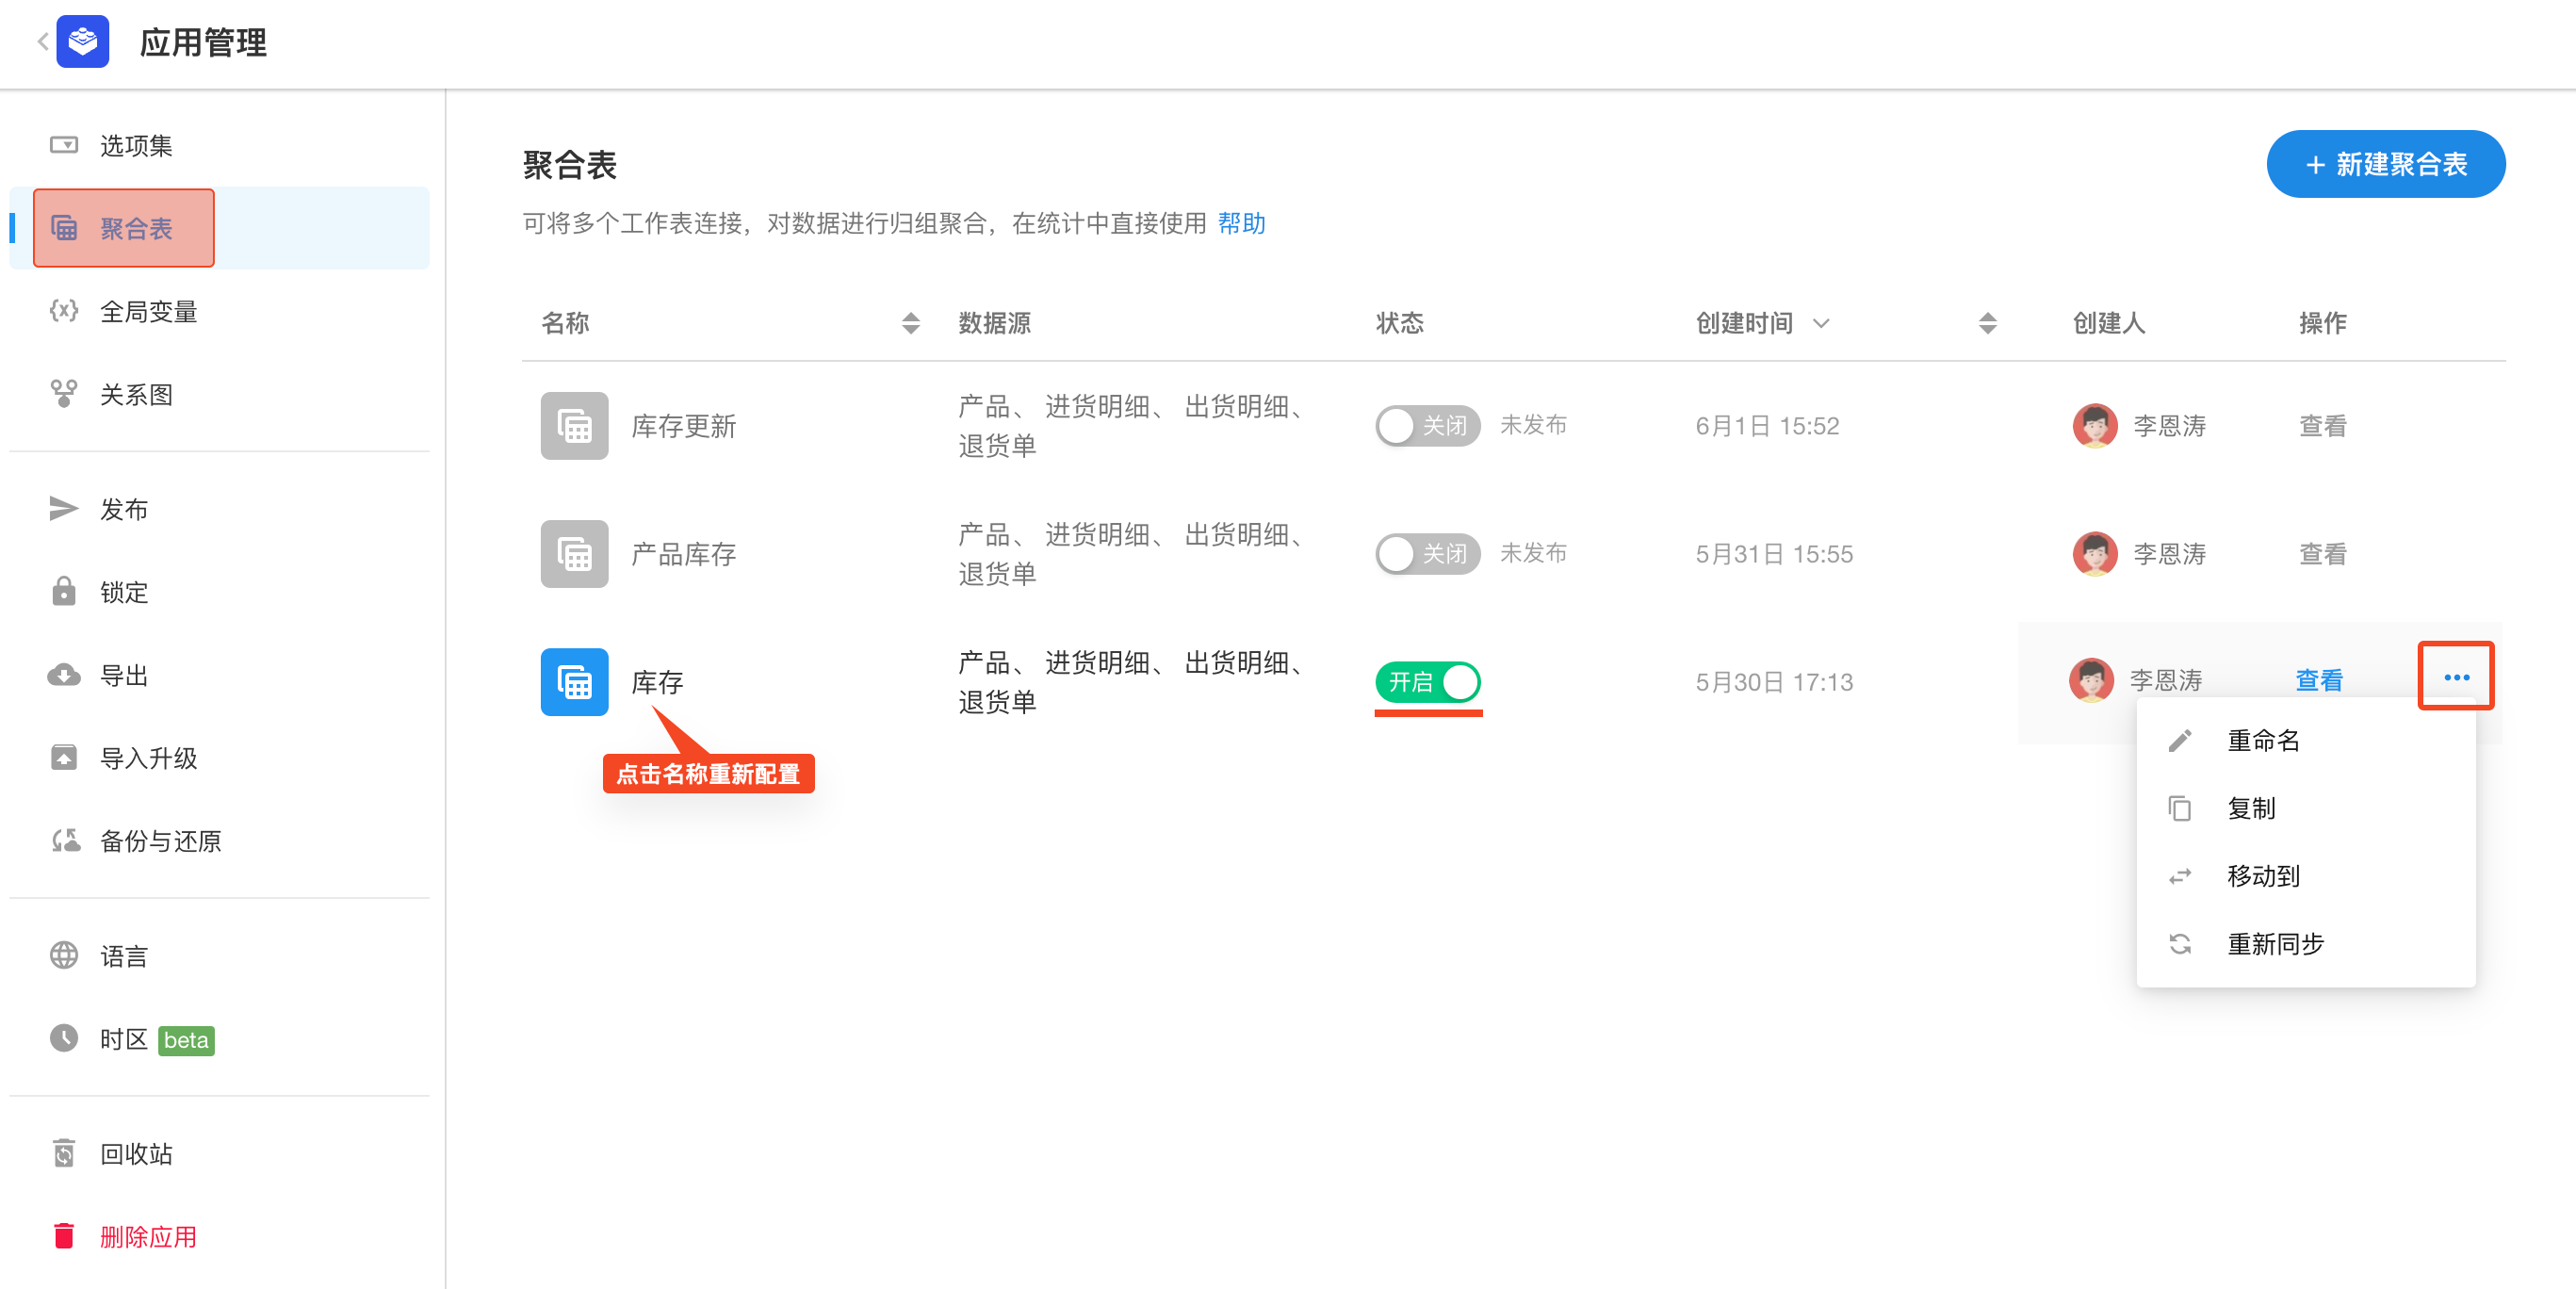This screenshot has width=2576, height=1289.
Task: Click 删除应用 trash icon
Action: [64, 1236]
